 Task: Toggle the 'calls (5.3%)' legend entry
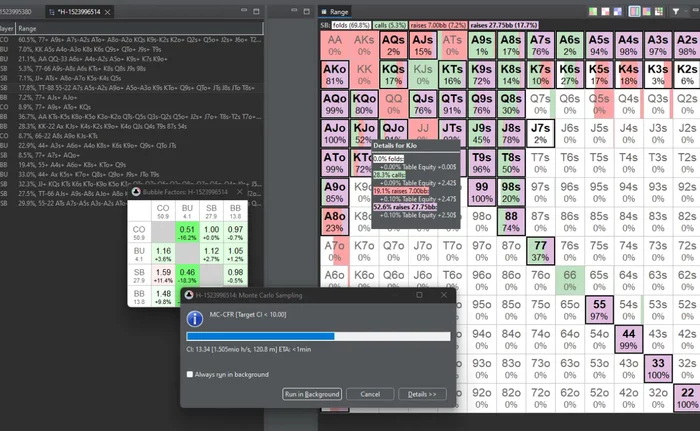tap(390, 25)
